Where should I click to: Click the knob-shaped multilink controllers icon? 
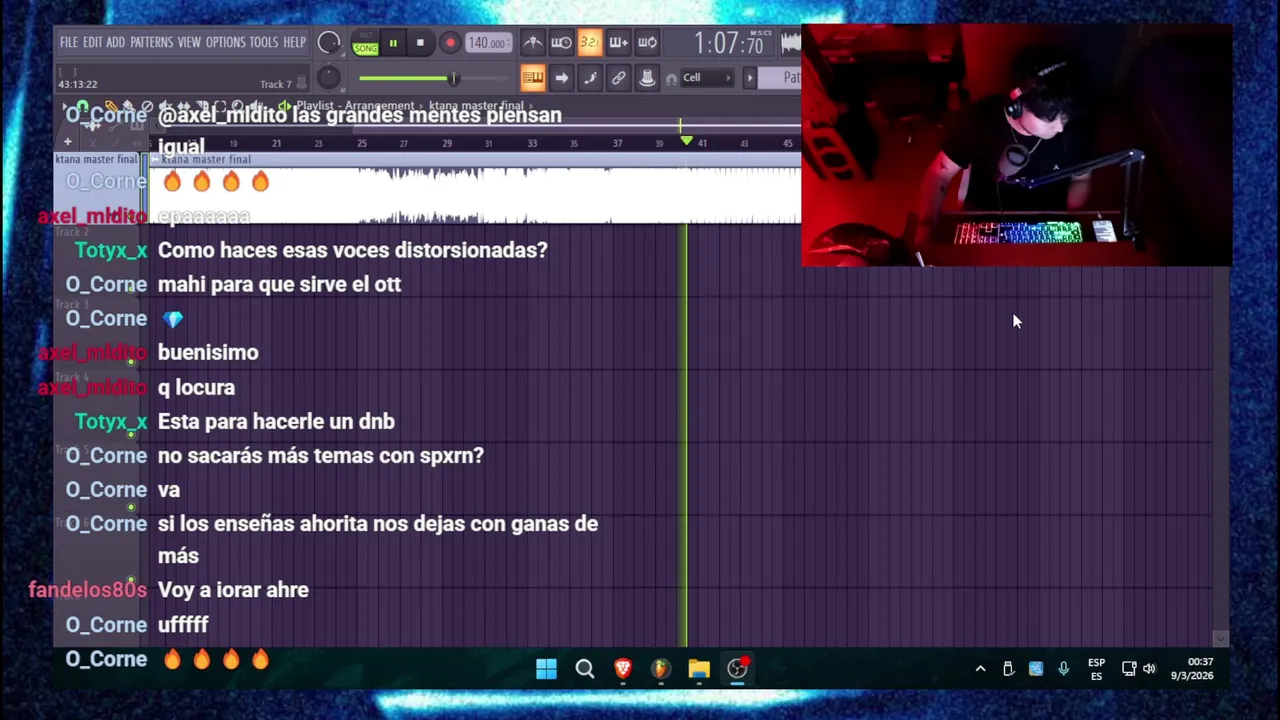pyautogui.click(x=647, y=78)
